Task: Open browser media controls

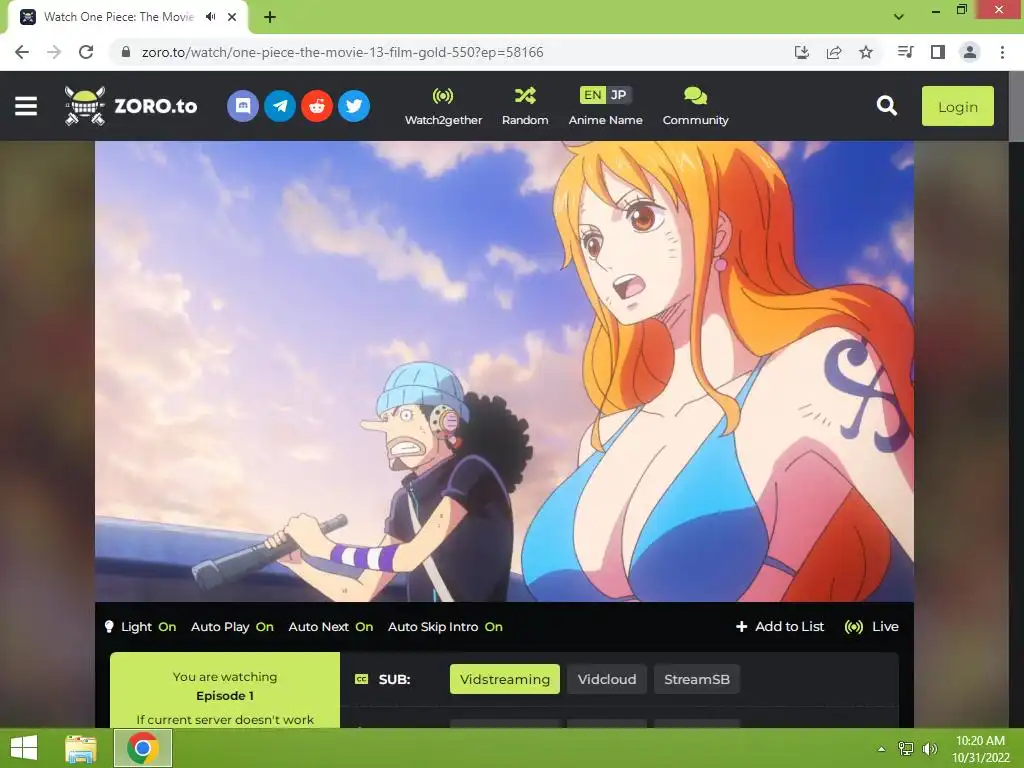Action: (x=905, y=52)
